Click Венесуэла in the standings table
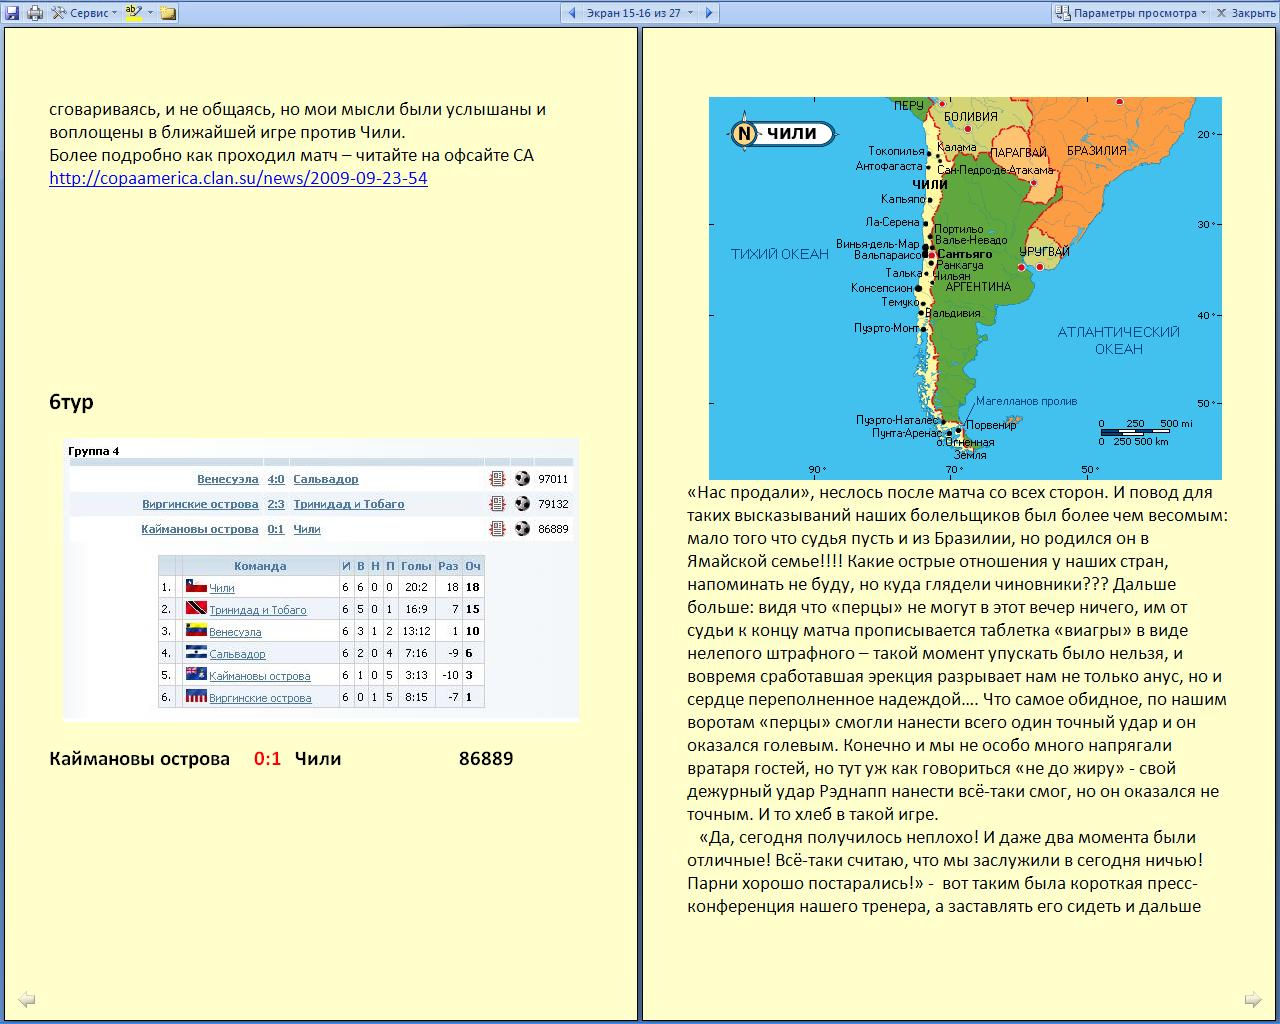This screenshot has height=1024, width=1280. pos(235,632)
